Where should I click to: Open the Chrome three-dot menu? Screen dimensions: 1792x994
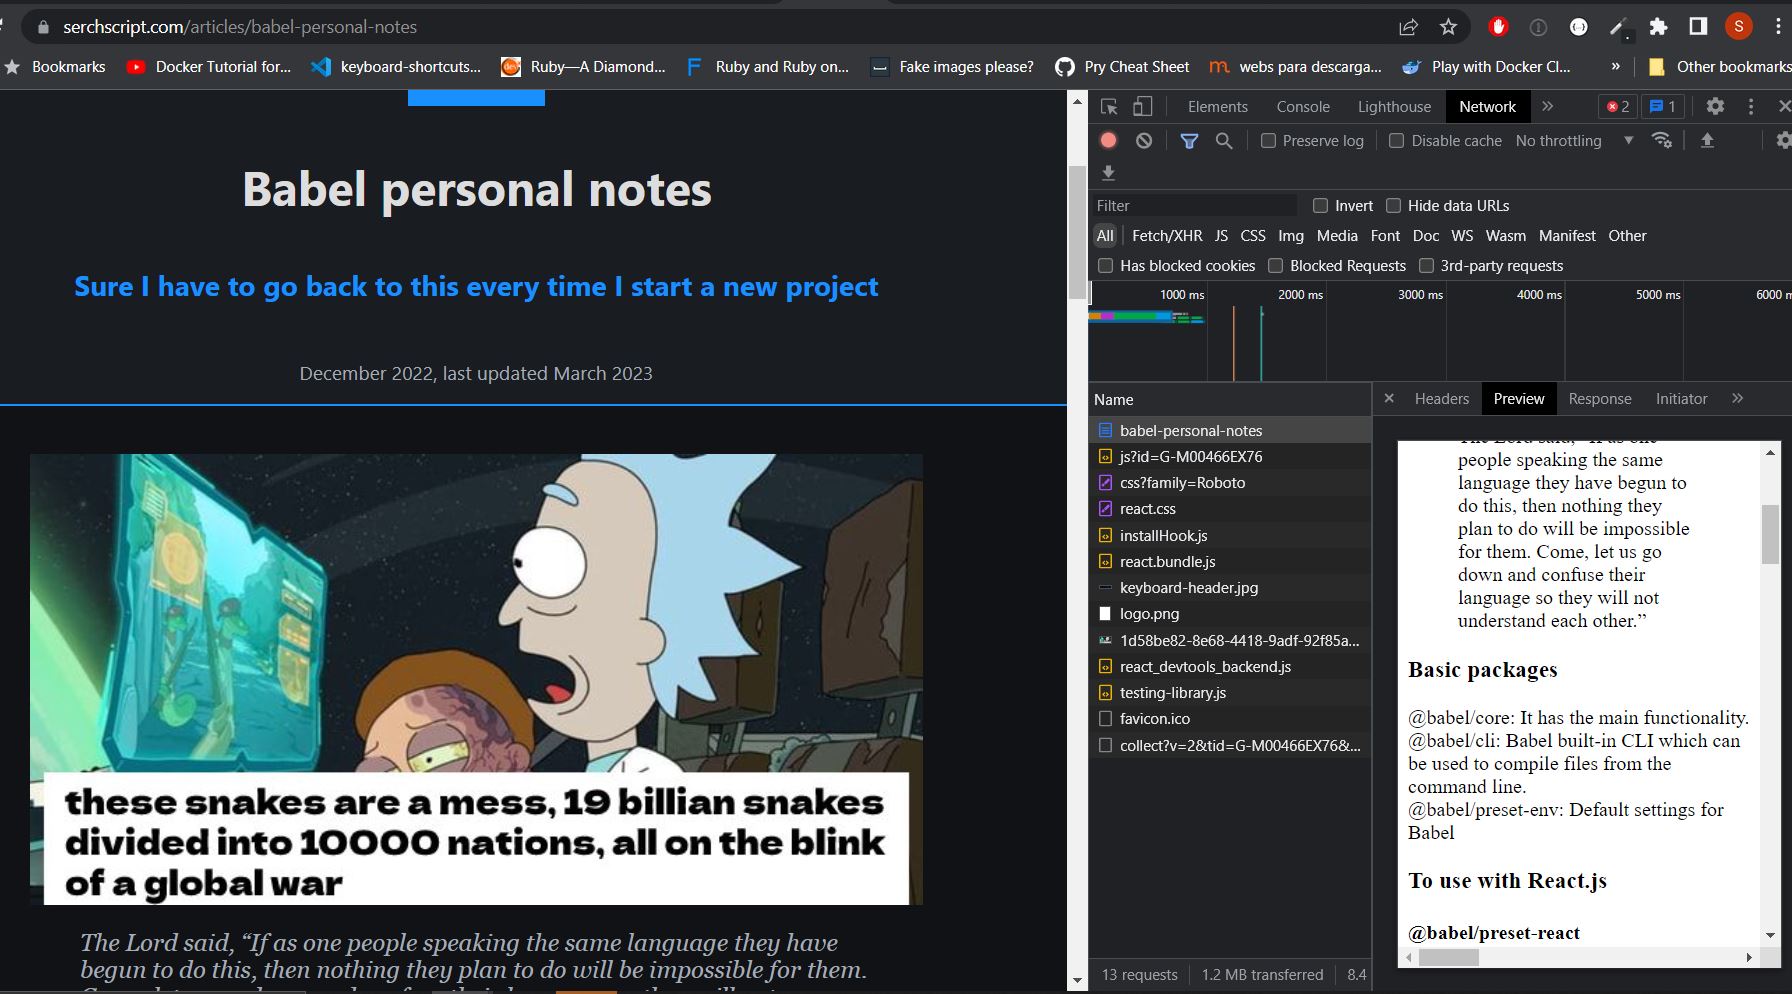[x=1777, y=27]
